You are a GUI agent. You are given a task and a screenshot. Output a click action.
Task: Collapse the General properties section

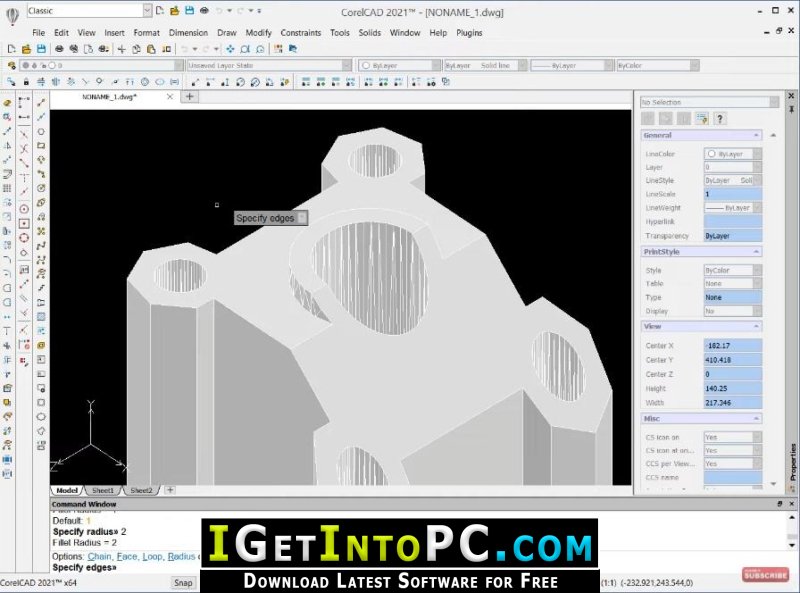pyautogui.click(x=756, y=135)
